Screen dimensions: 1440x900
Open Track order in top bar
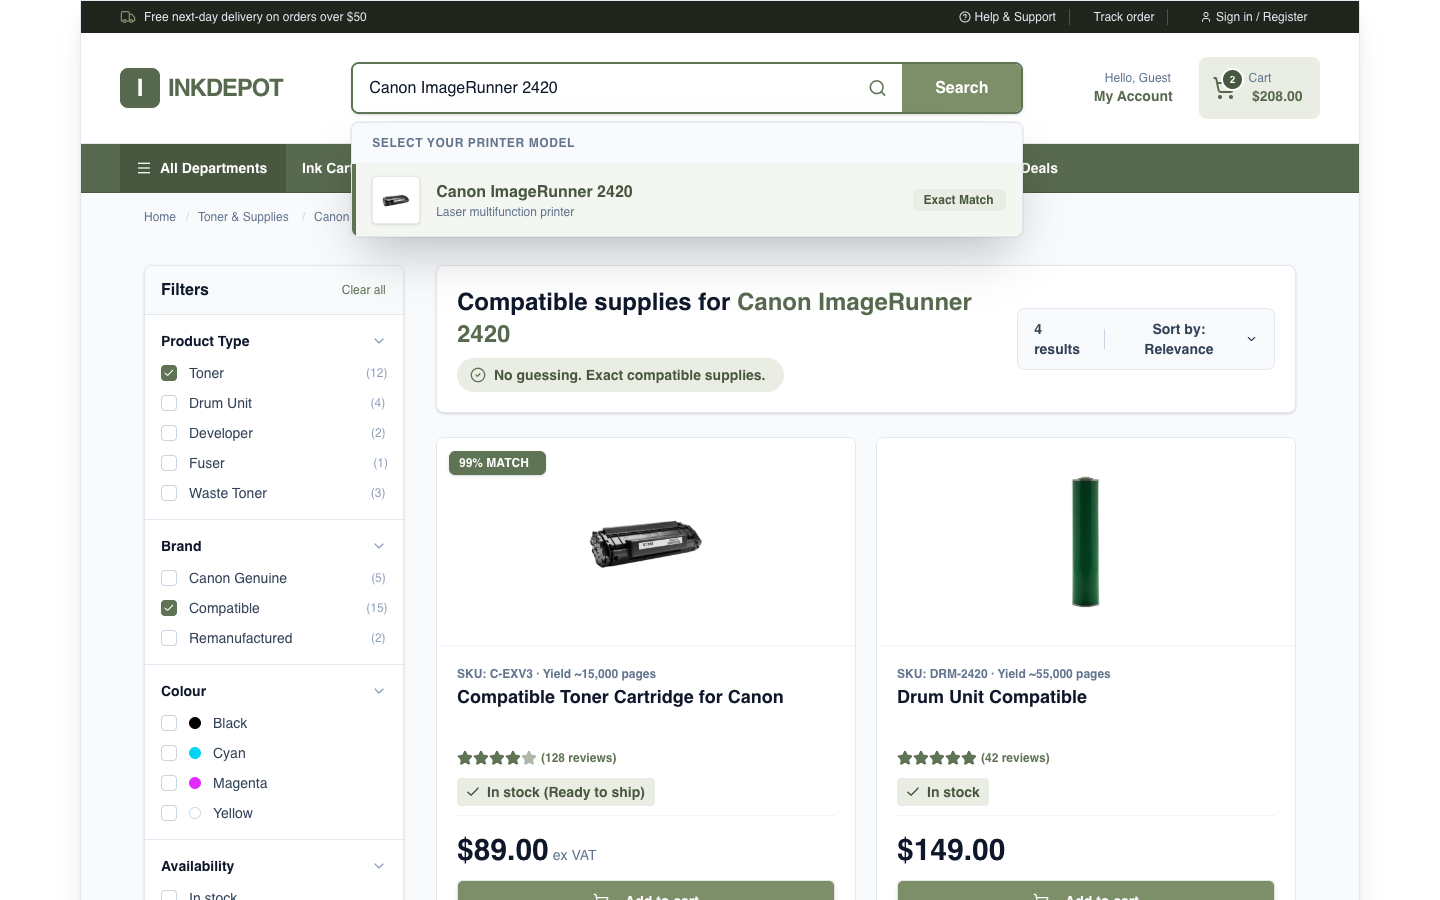pos(1124,17)
